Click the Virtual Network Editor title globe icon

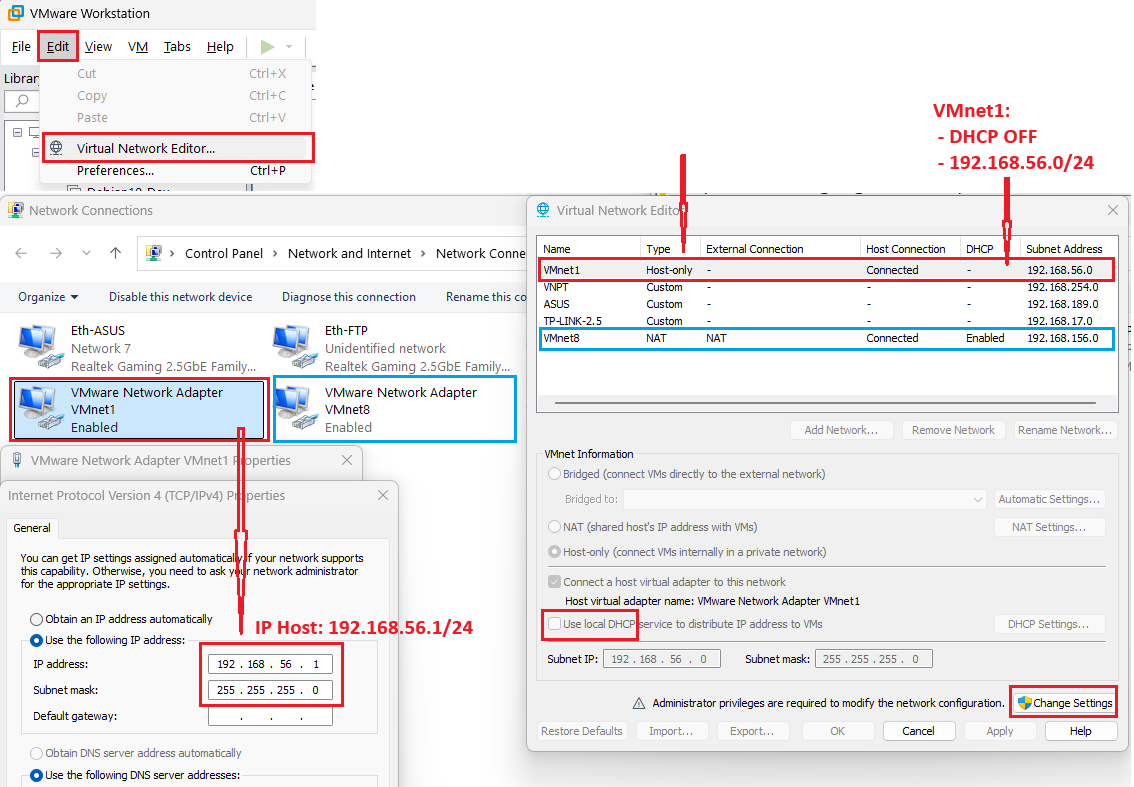click(543, 210)
